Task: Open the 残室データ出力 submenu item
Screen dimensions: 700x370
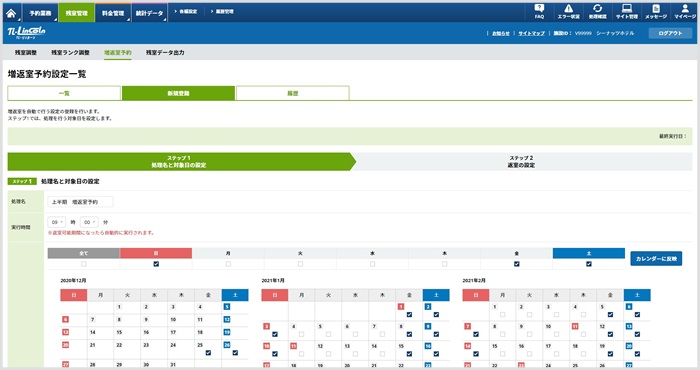Action: (x=165, y=52)
